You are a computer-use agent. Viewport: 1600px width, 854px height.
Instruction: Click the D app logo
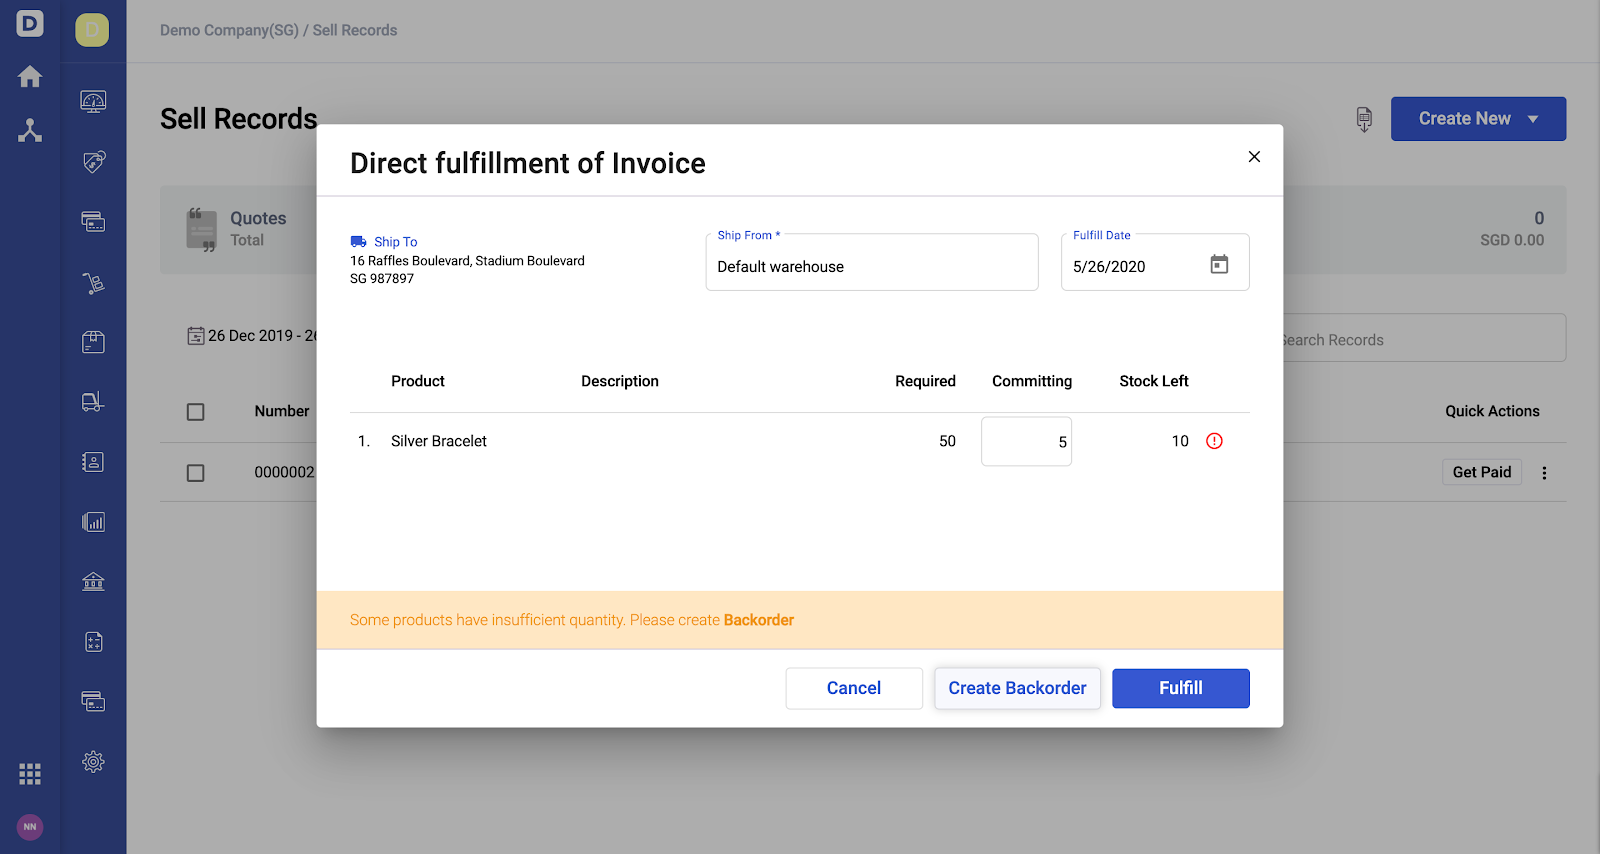pos(30,23)
